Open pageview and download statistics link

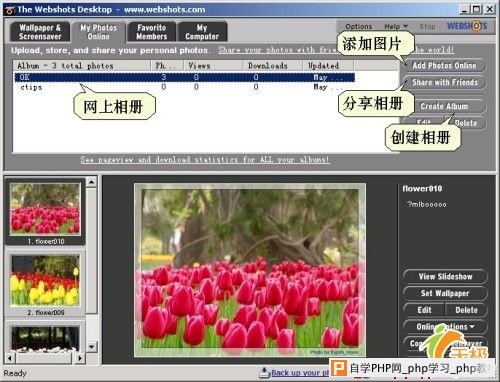(x=205, y=159)
